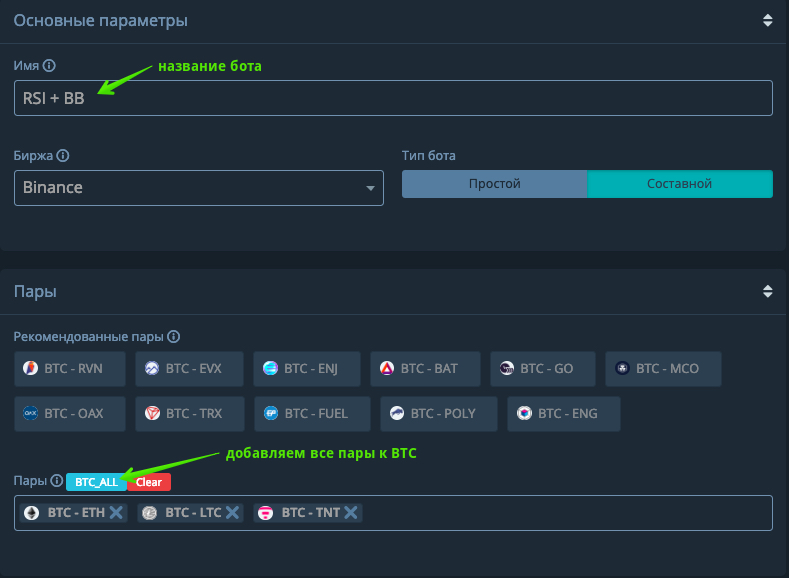Click the red Clear button
Image resolution: width=789 pixels, height=578 pixels.
(149, 482)
